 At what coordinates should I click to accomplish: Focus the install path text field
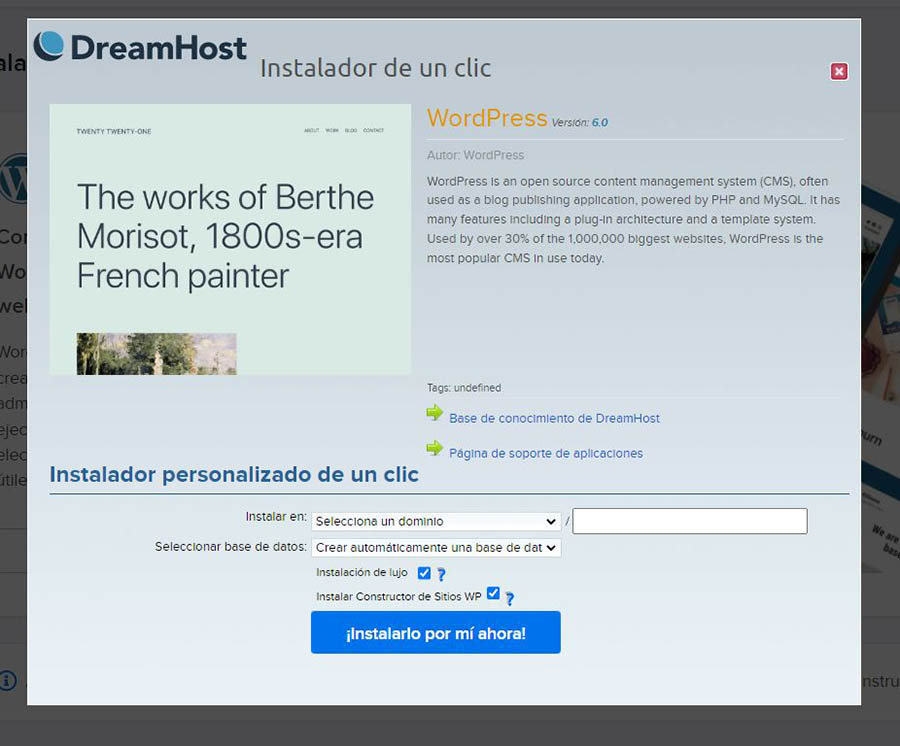(689, 521)
